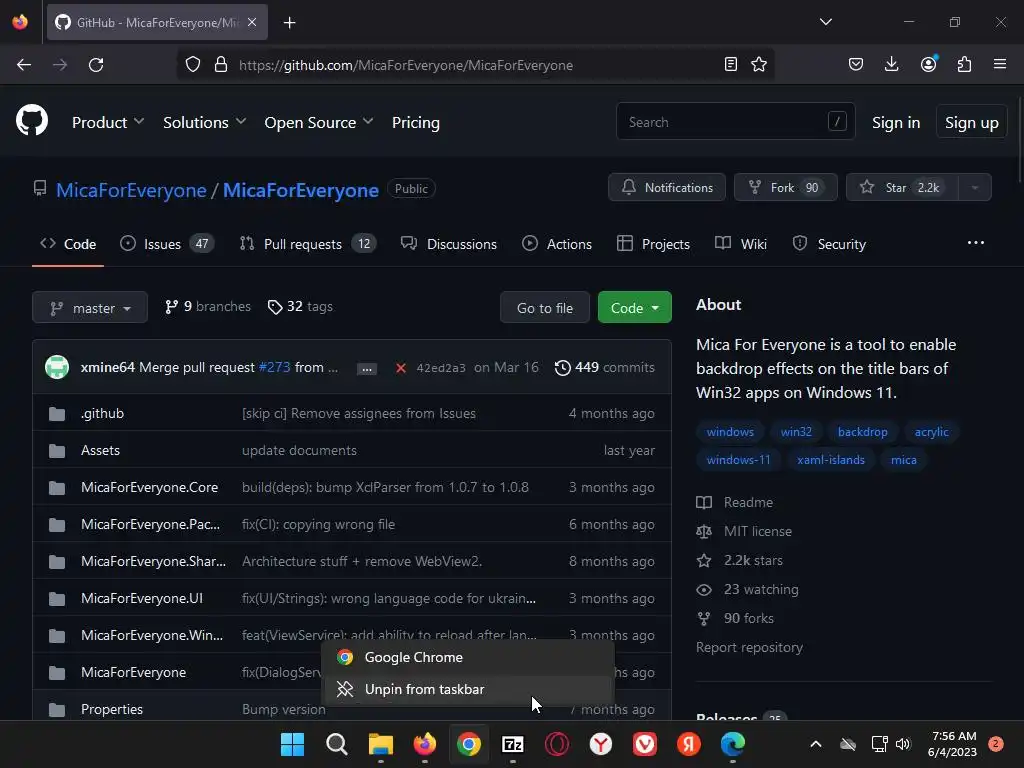Screen dimensions: 1024x768
Task: Open the MicaForEveryone.Core folder
Action: 150,487
